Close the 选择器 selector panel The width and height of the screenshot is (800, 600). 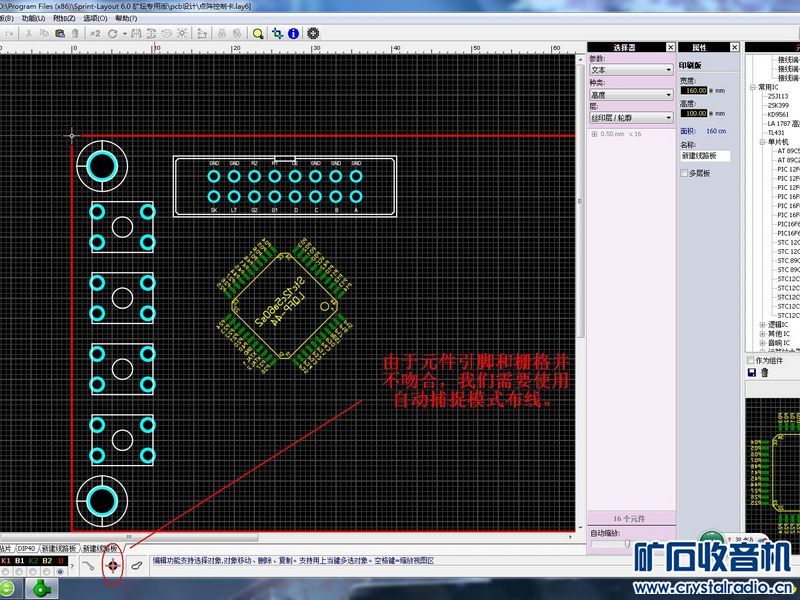click(670, 47)
